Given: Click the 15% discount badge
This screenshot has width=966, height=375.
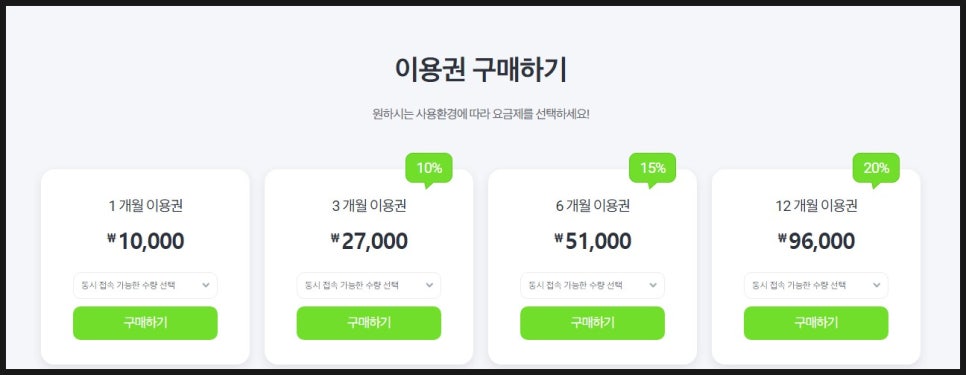Looking at the screenshot, I should (652, 168).
